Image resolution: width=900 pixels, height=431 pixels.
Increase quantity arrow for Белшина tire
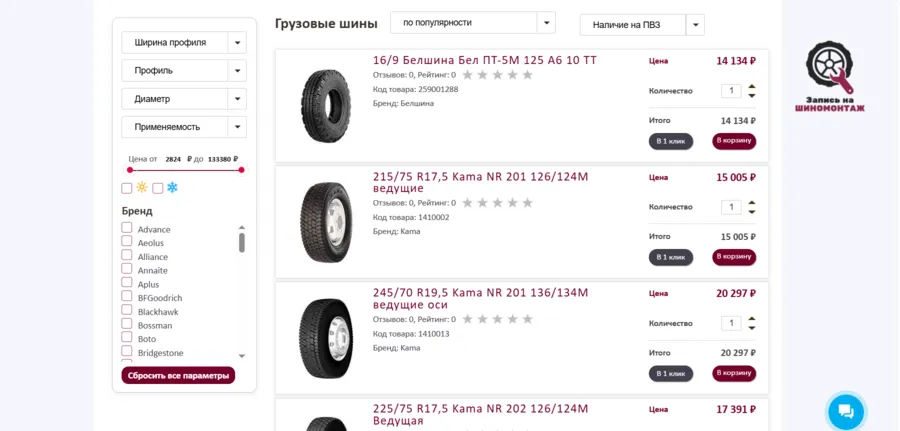(752, 87)
